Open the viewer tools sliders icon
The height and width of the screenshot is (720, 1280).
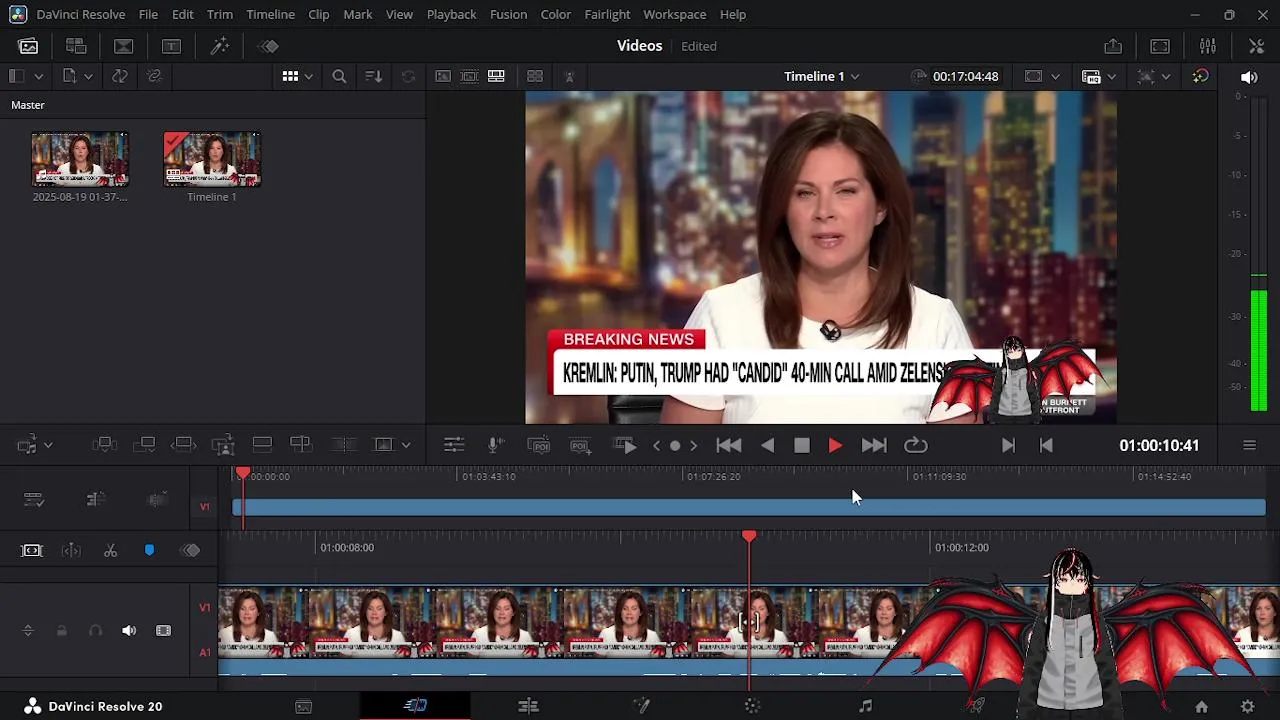coord(454,445)
